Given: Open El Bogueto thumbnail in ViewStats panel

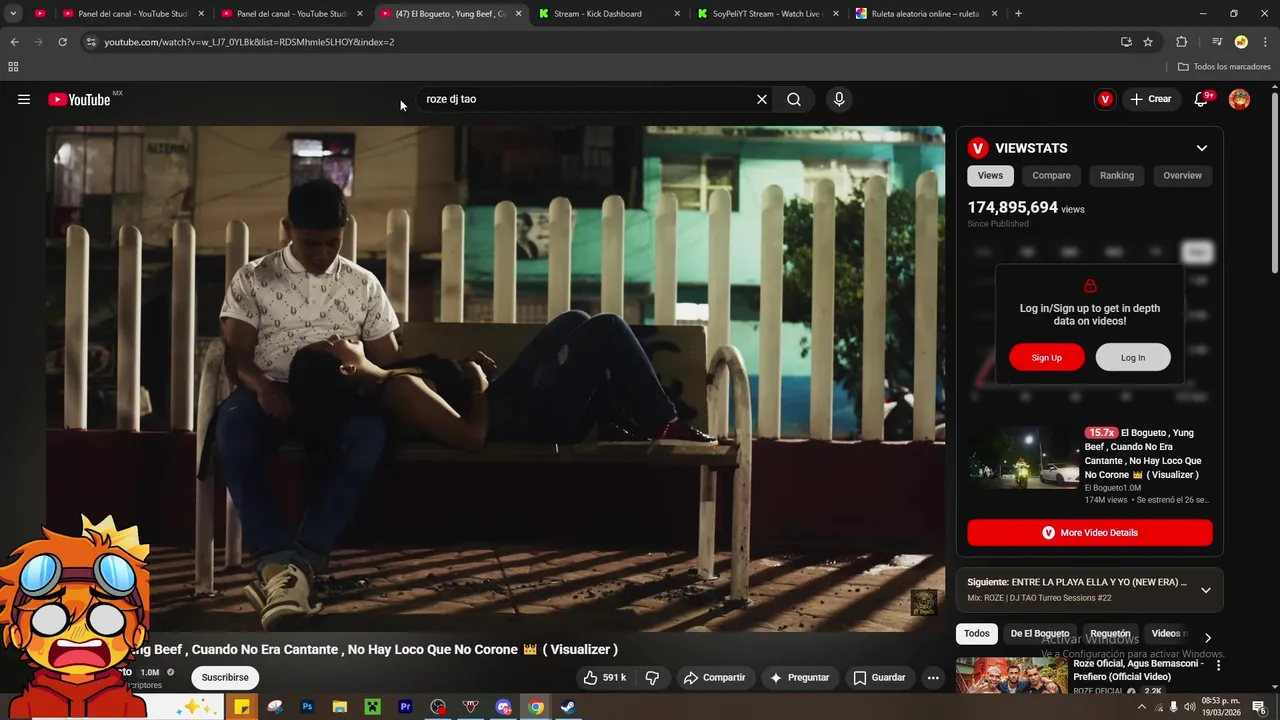Looking at the screenshot, I should pos(1023,458).
